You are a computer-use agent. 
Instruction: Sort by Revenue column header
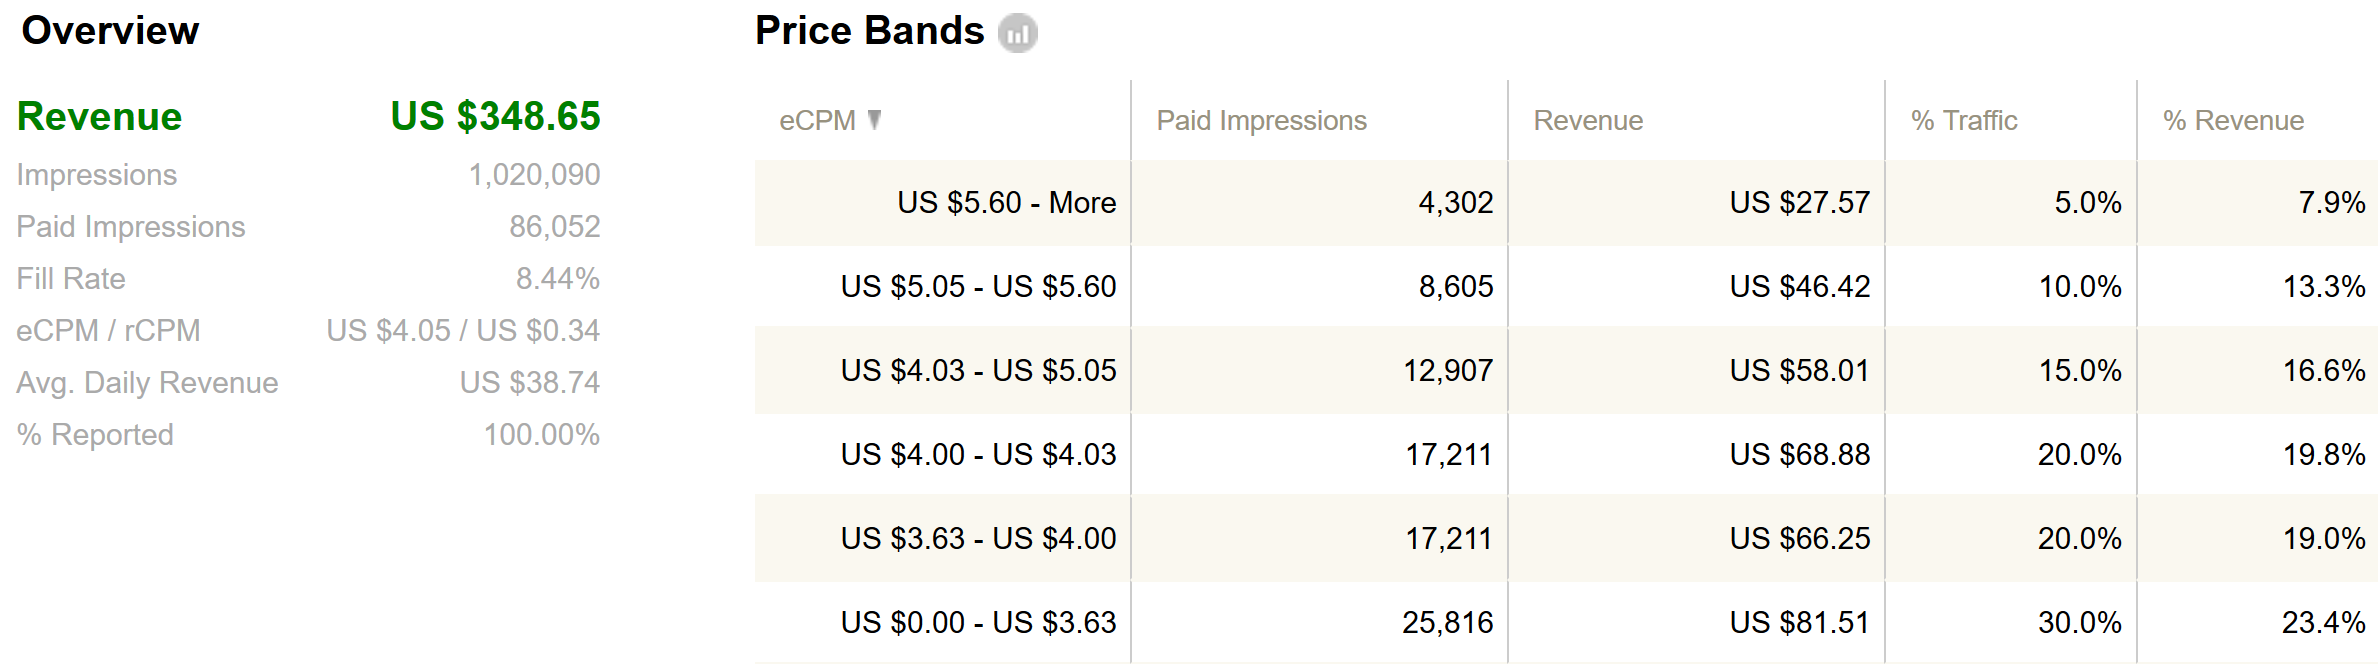[x=1588, y=121]
